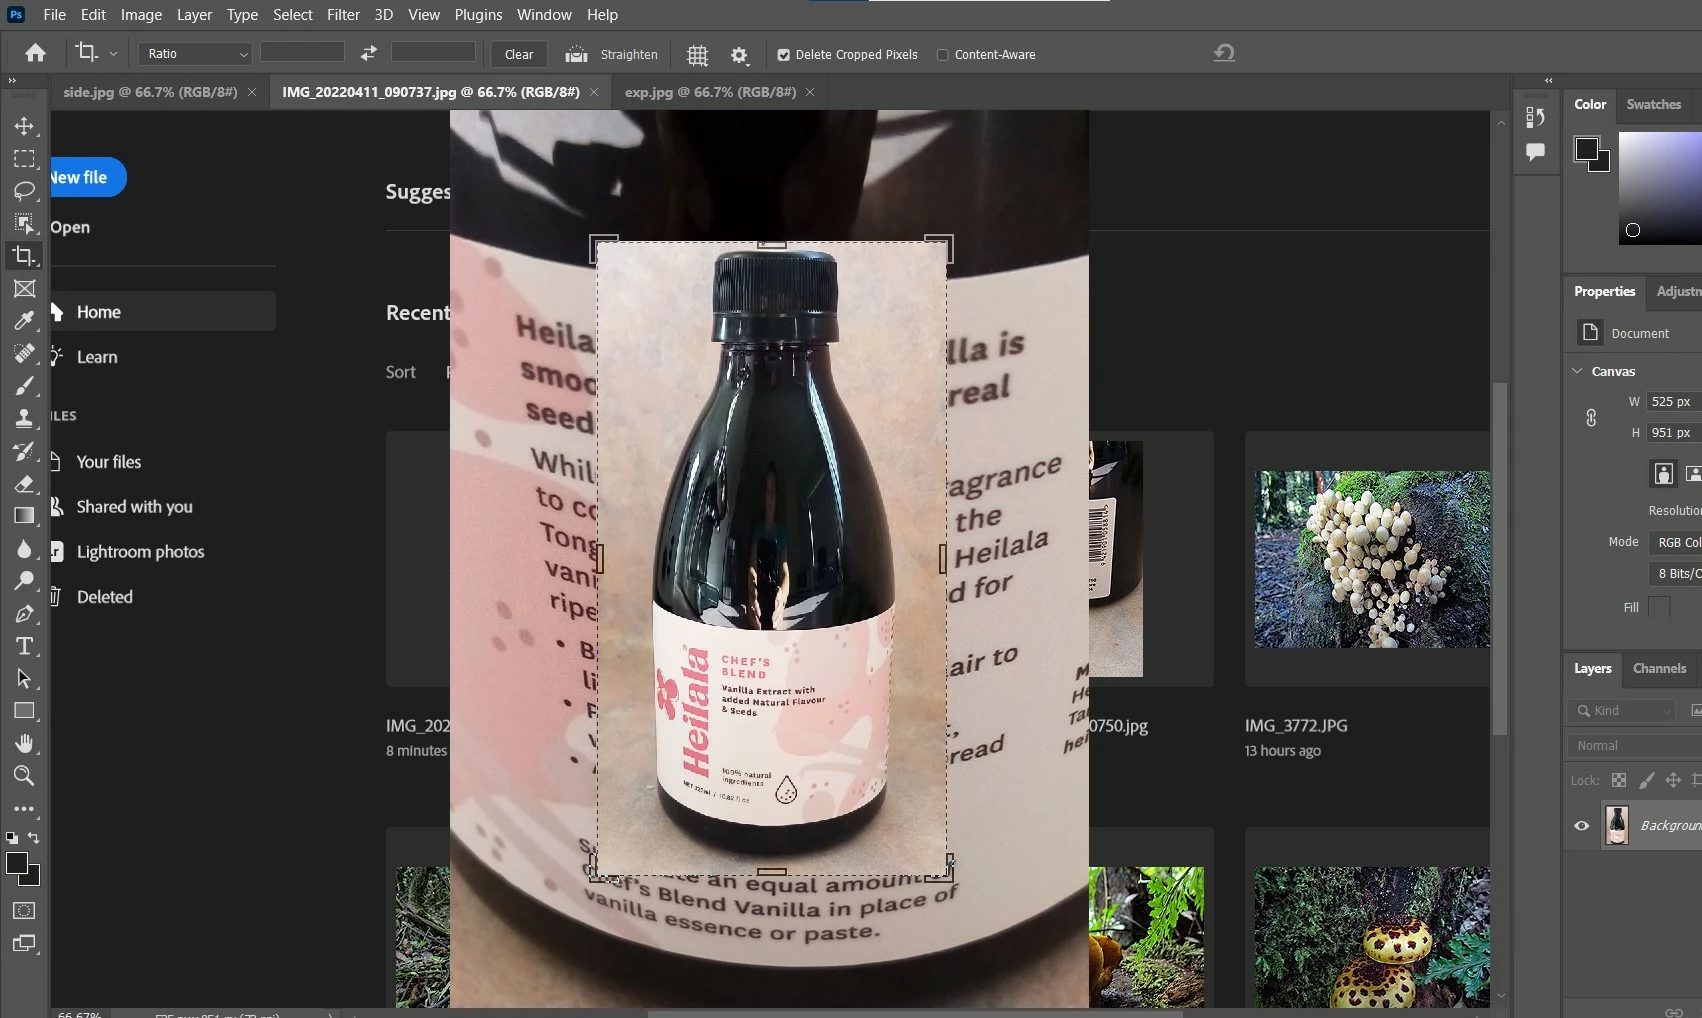Select the Zoom tool
The width and height of the screenshot is (1702, 1018).
click(x=24, y=776)
